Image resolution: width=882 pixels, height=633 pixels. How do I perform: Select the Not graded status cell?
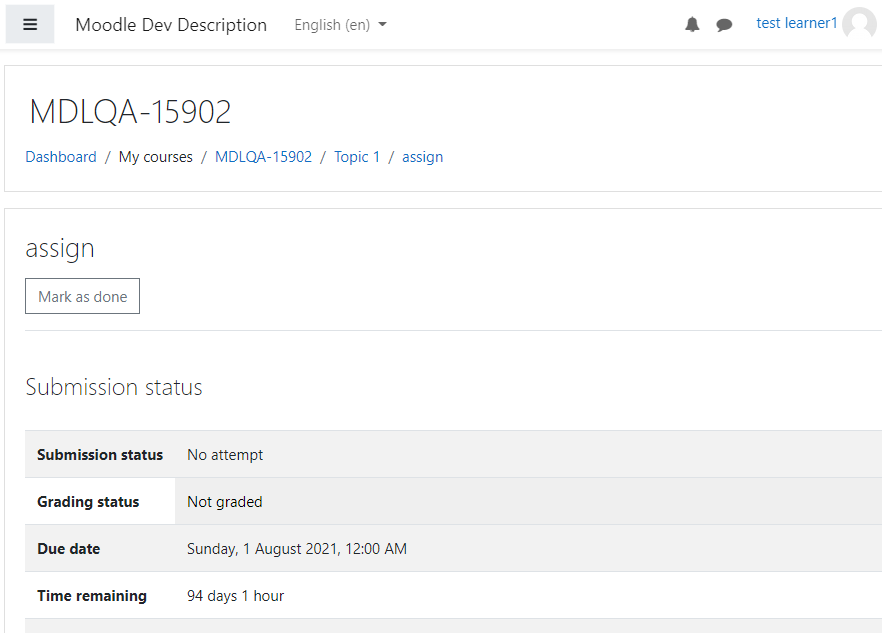tap(528, 502)
